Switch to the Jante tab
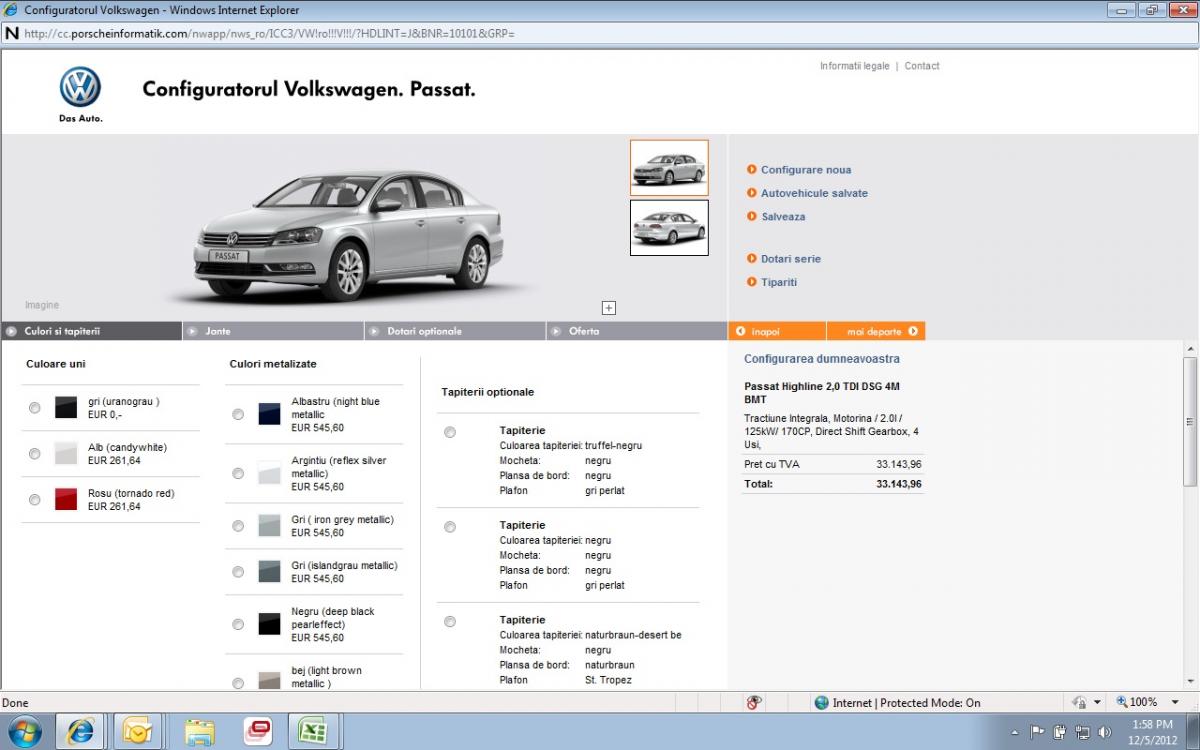The width and height of the screenshot is (1200, 750). coord(273,331)
